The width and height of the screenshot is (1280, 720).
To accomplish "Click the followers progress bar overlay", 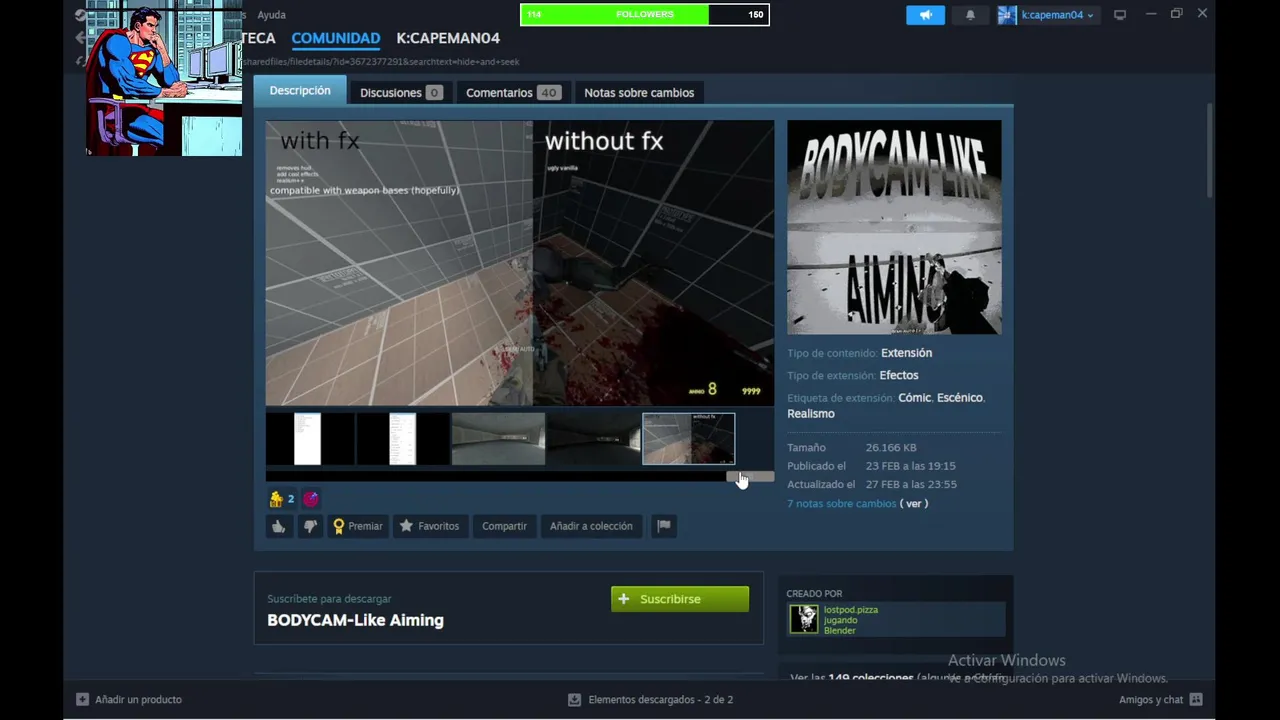I will [x=645, y=15].
